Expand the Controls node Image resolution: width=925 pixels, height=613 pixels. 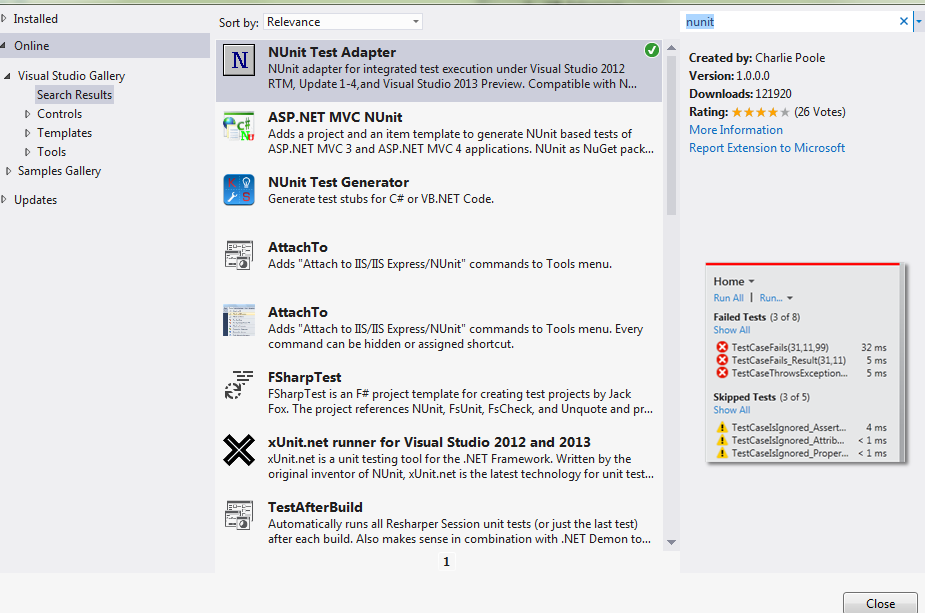[27, 114]
